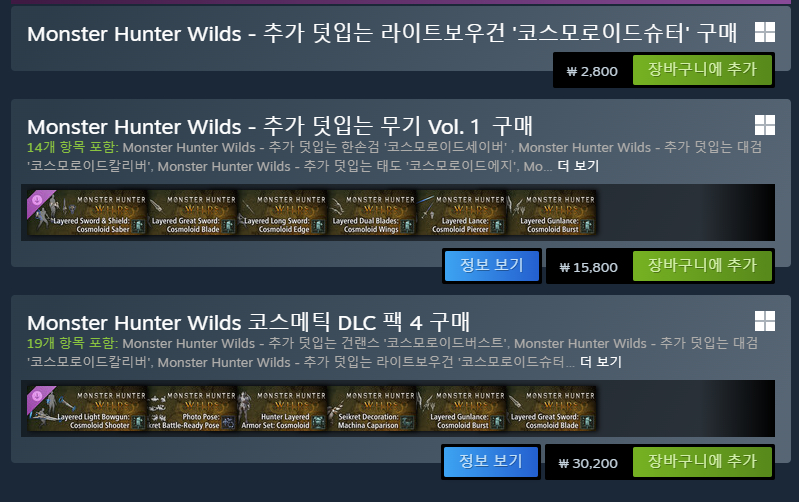Click Windows icon beside the 코스모로이드슈터 light bowgun title
Viewport: 799px width, 502px height.
765,32
